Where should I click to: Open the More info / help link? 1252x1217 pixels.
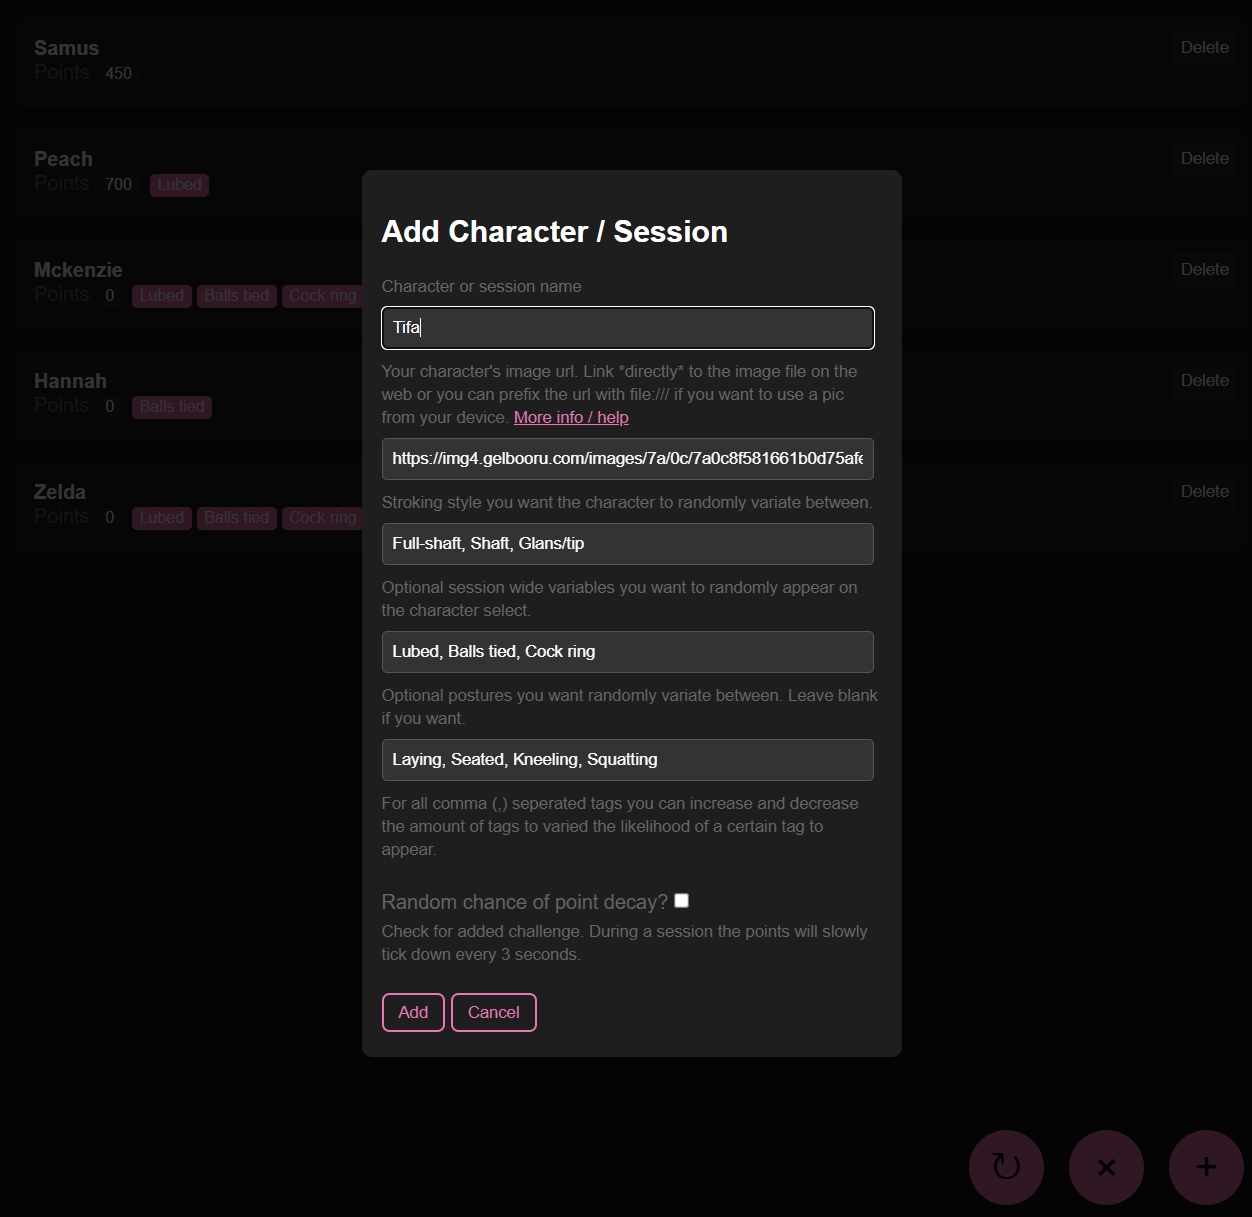(571, 417)
